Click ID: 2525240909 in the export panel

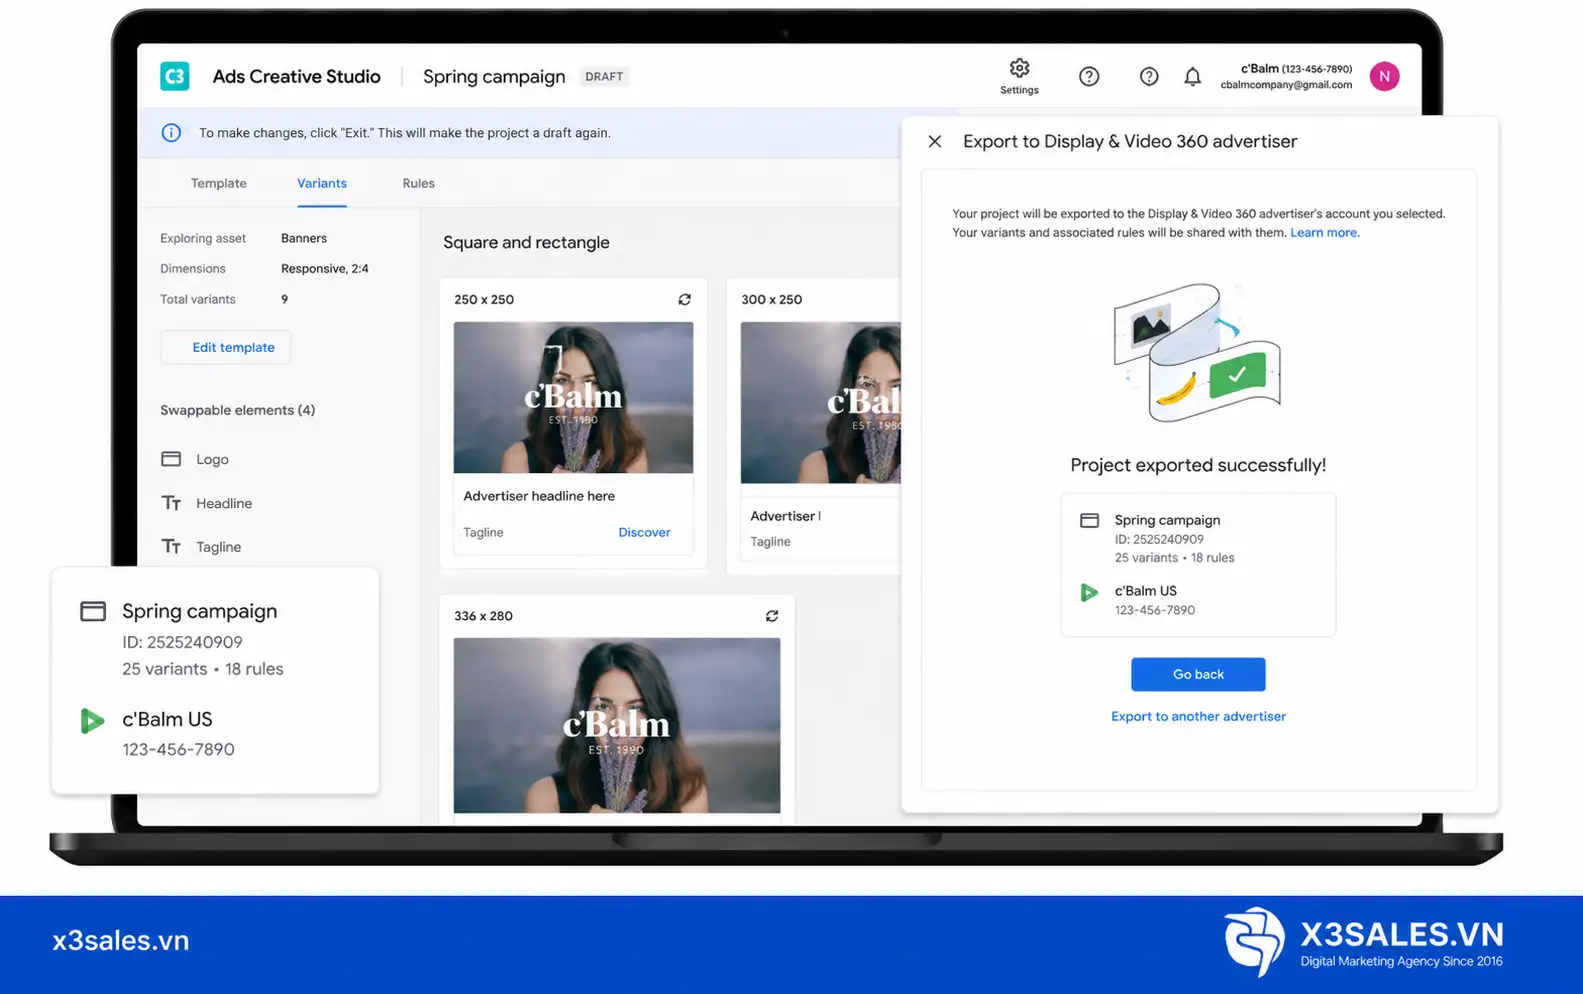point(1159,539)
